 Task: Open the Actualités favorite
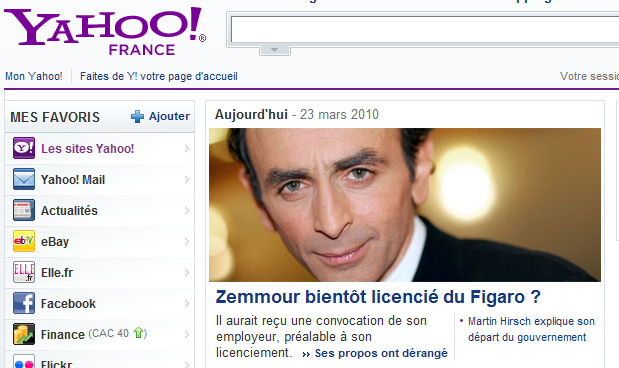pyautogui.click(x=69, y=210)
